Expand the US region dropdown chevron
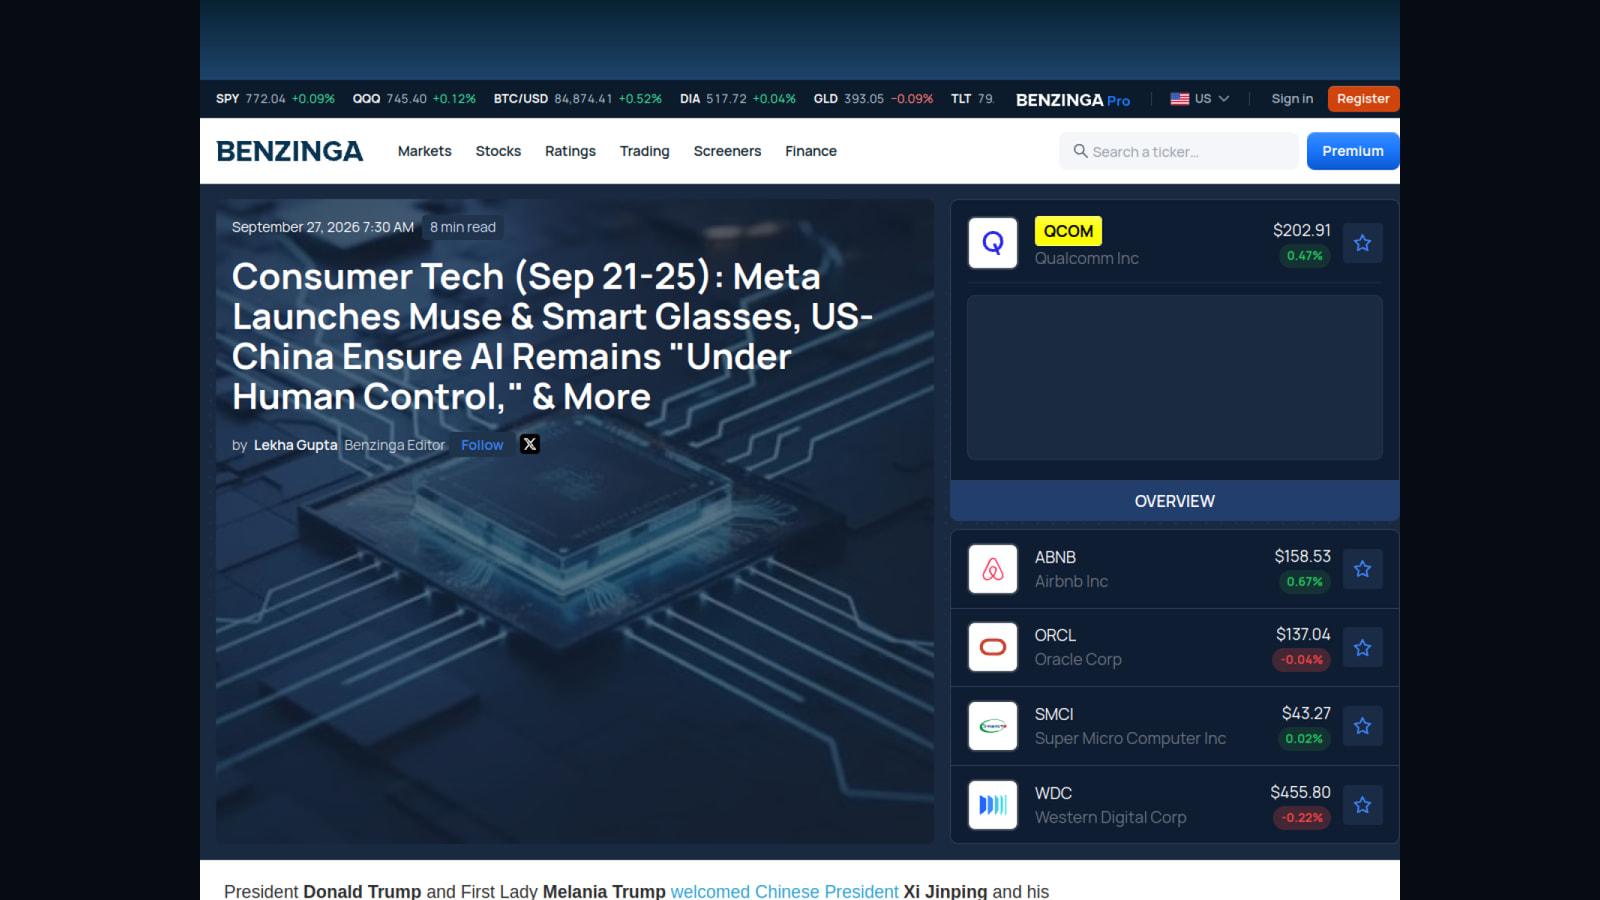Screen dimensions: 1600x900 coord(1224,99)
